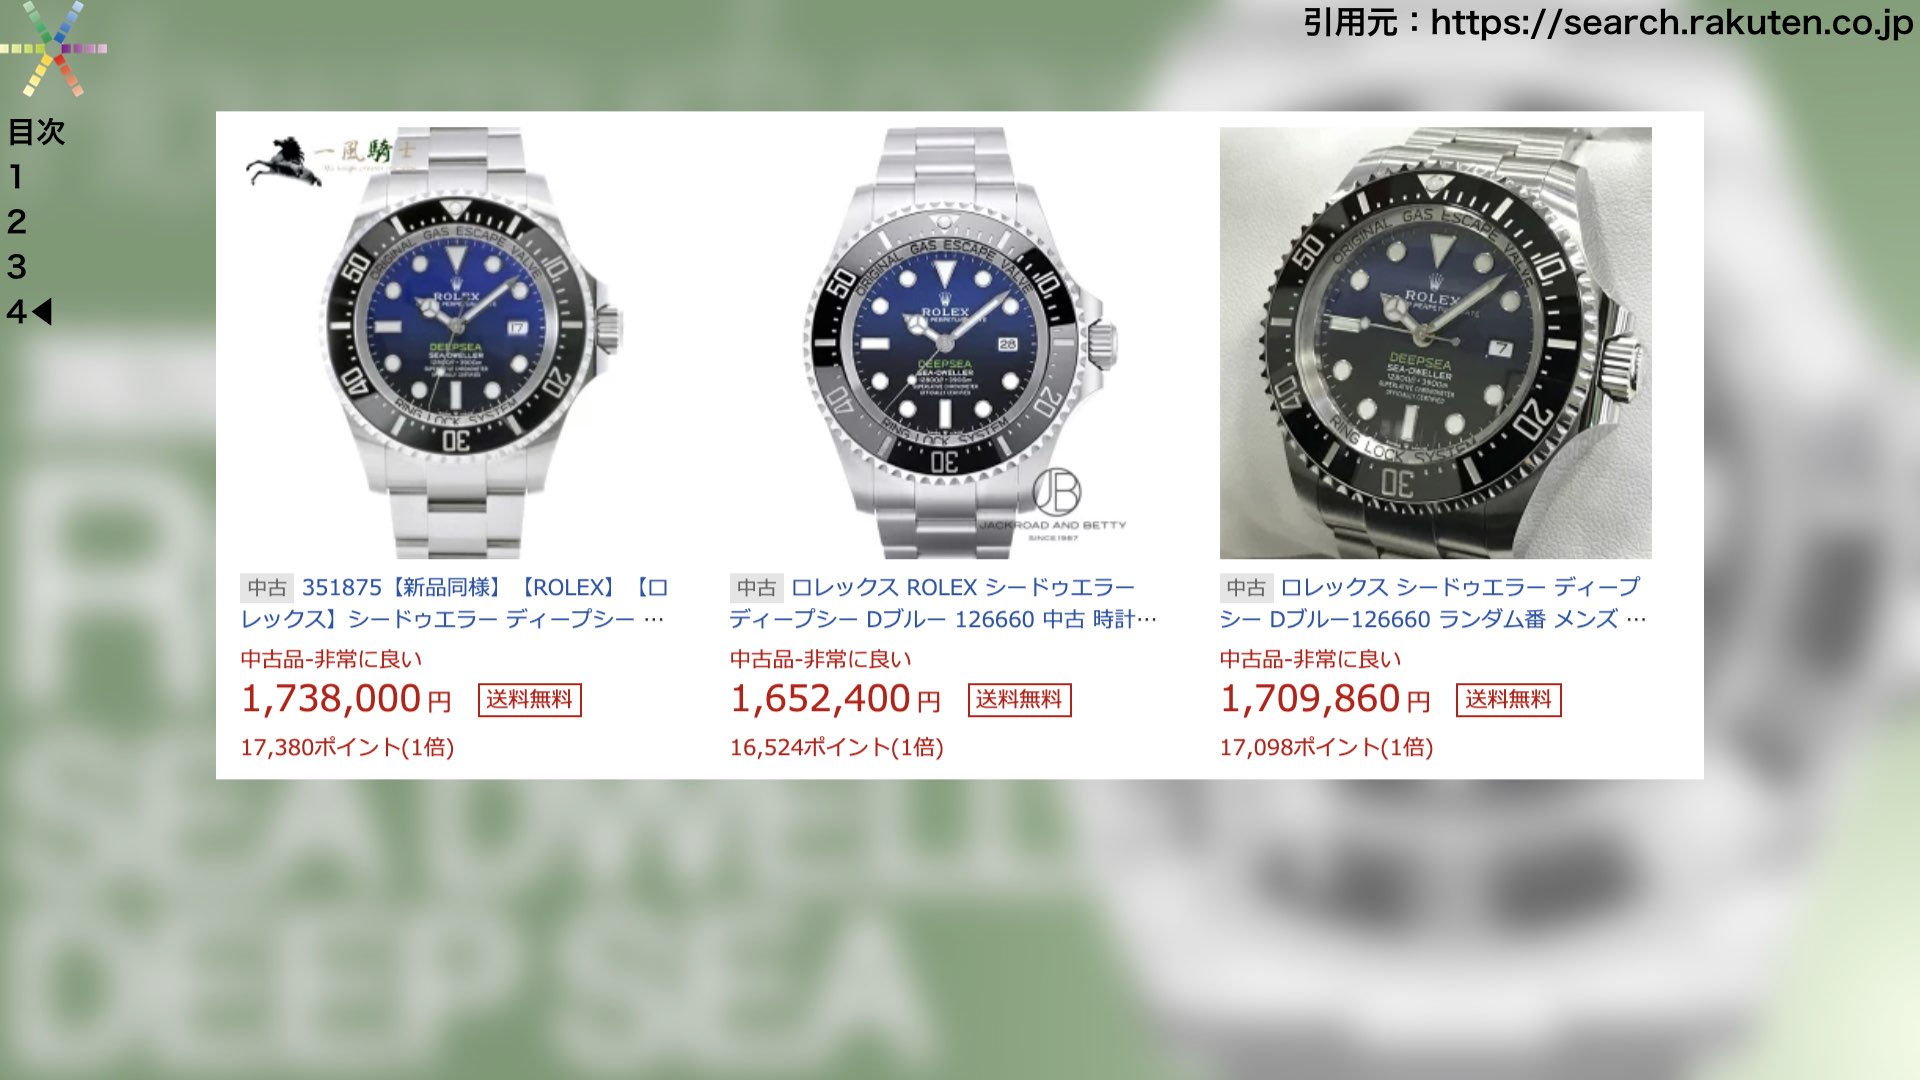
Task: Click the Jackroad and Betty JB logo
Action: click(x=1056, y=504)
